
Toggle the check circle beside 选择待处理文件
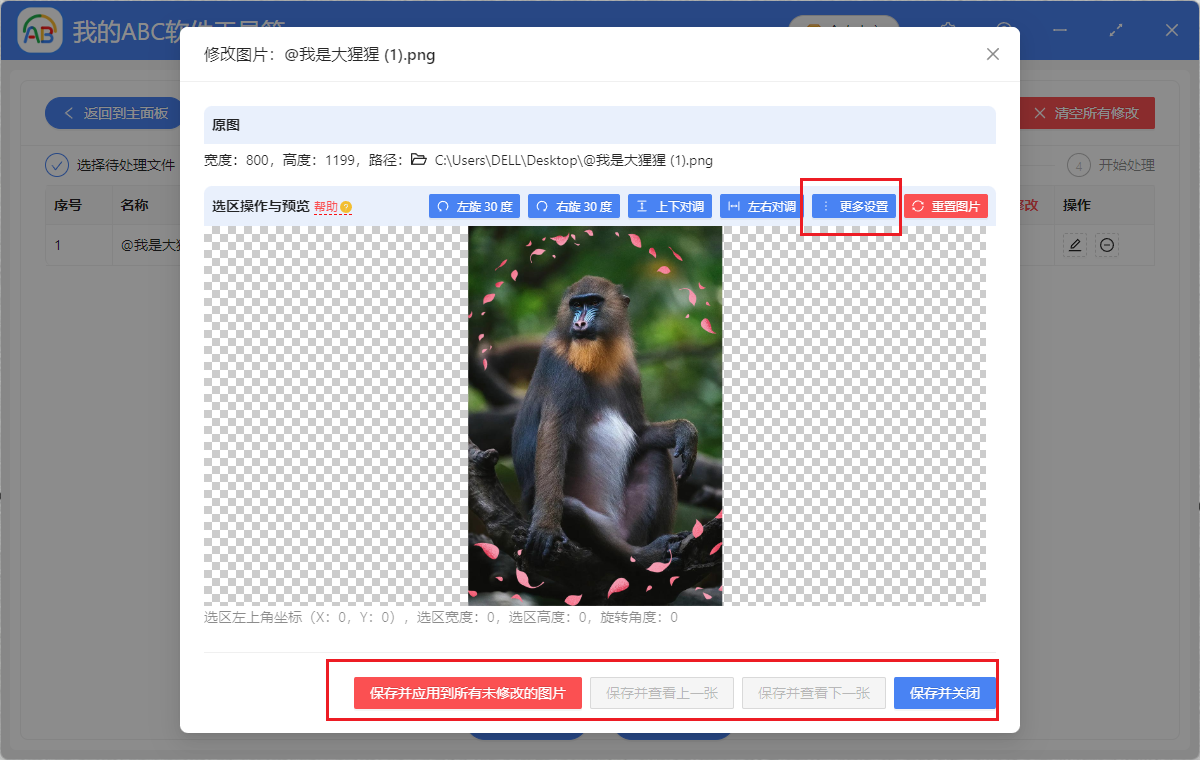coord(57,165)
